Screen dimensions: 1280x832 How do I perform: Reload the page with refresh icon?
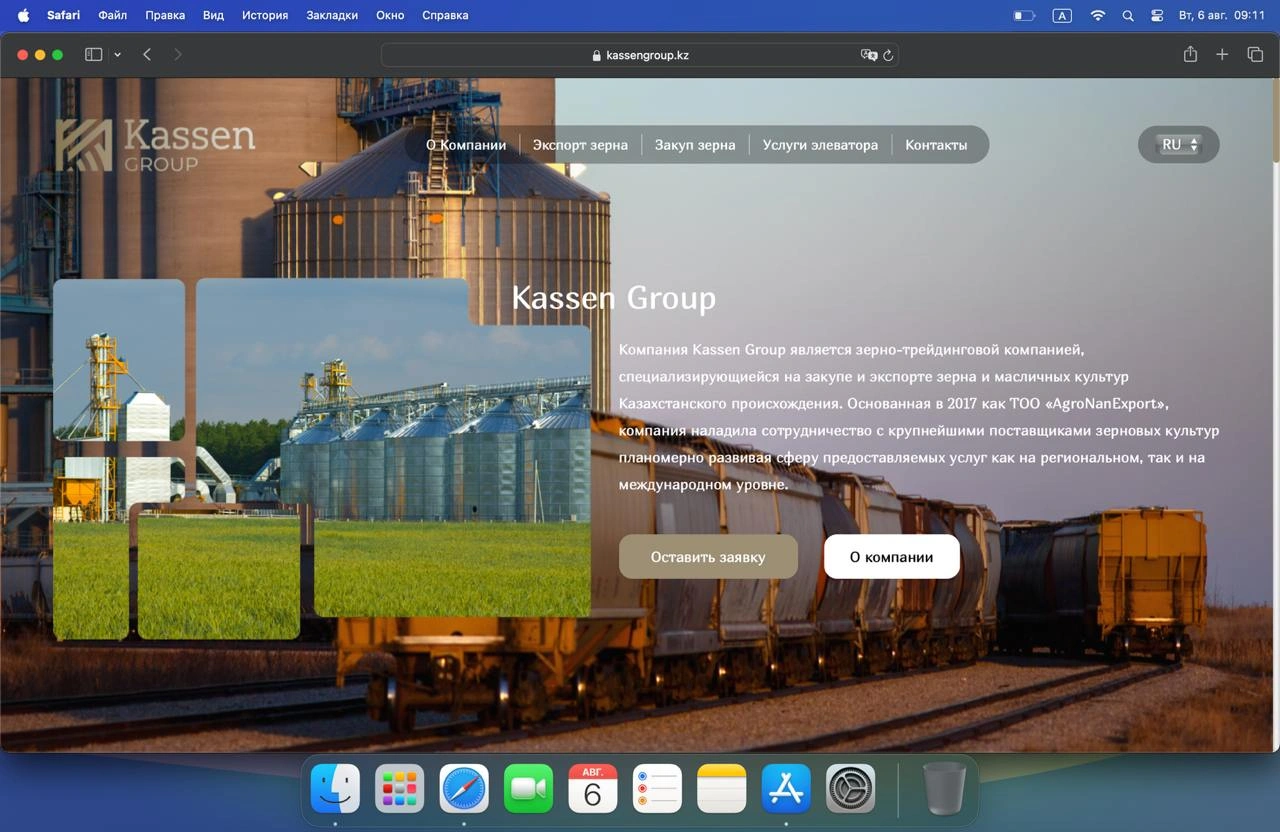pos(887,55)
